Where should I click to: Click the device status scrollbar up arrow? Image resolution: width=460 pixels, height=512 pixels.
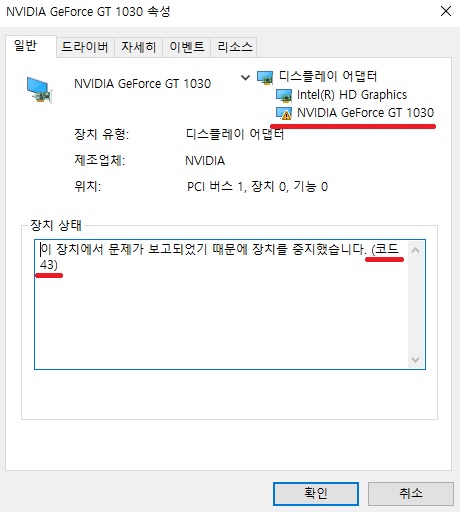click(x=415, y=250)
